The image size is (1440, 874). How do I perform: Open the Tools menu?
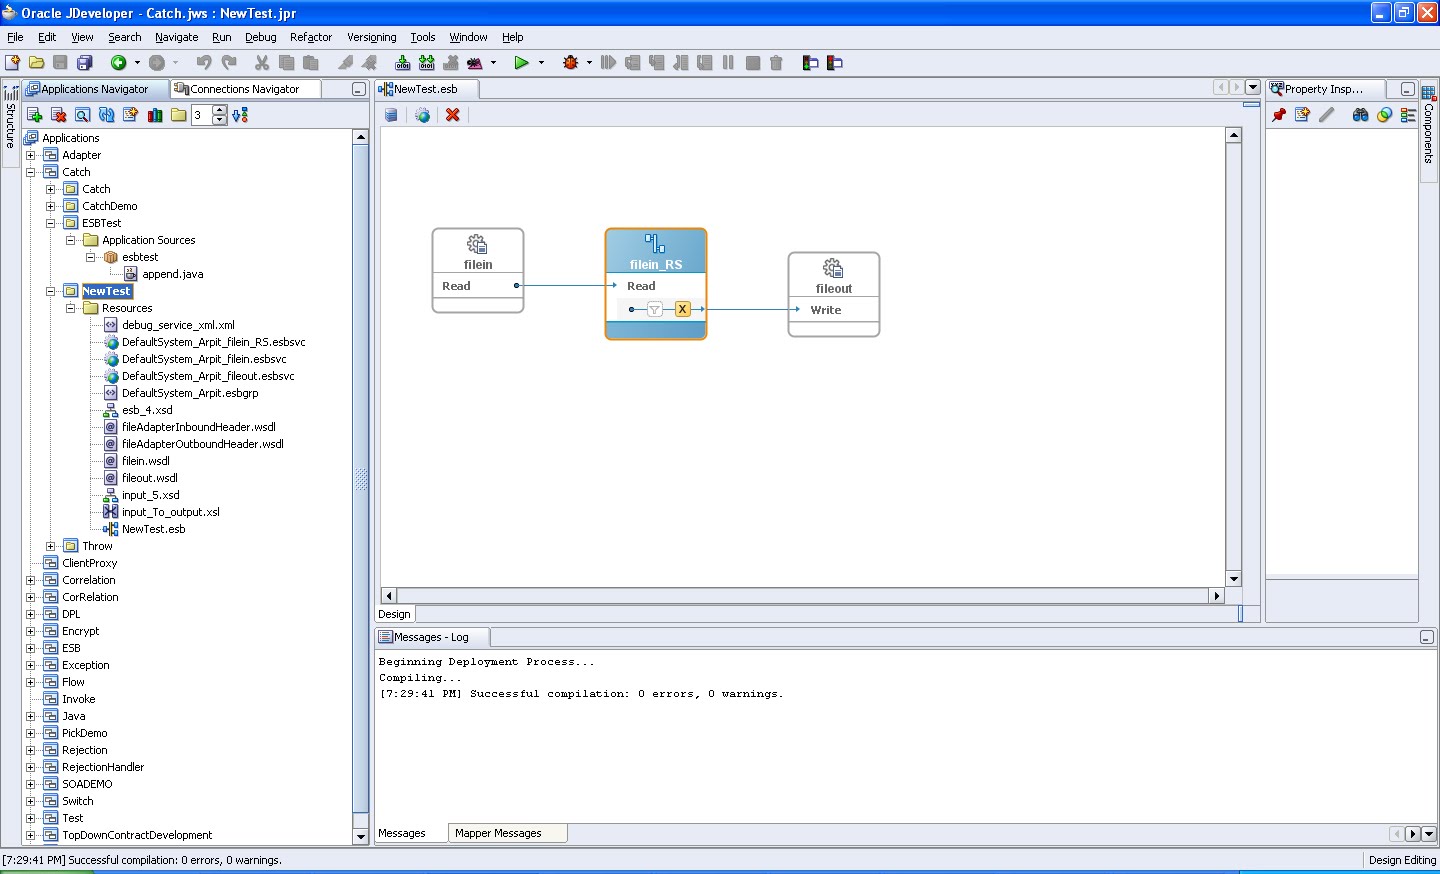tap(423, 37)
